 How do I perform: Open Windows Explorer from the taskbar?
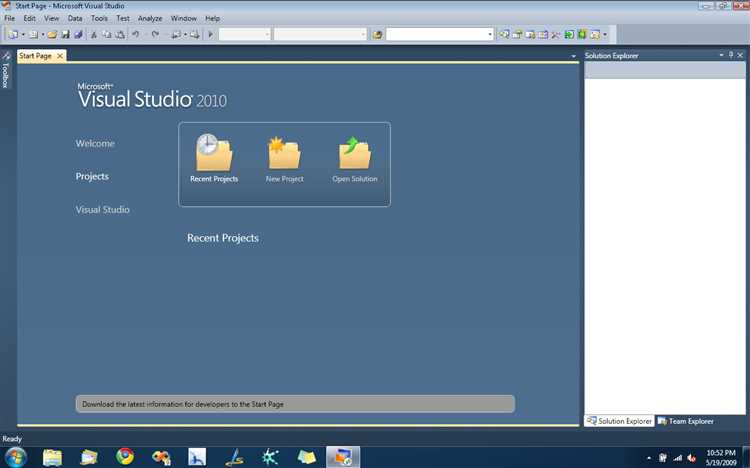[x=52, y=457]
